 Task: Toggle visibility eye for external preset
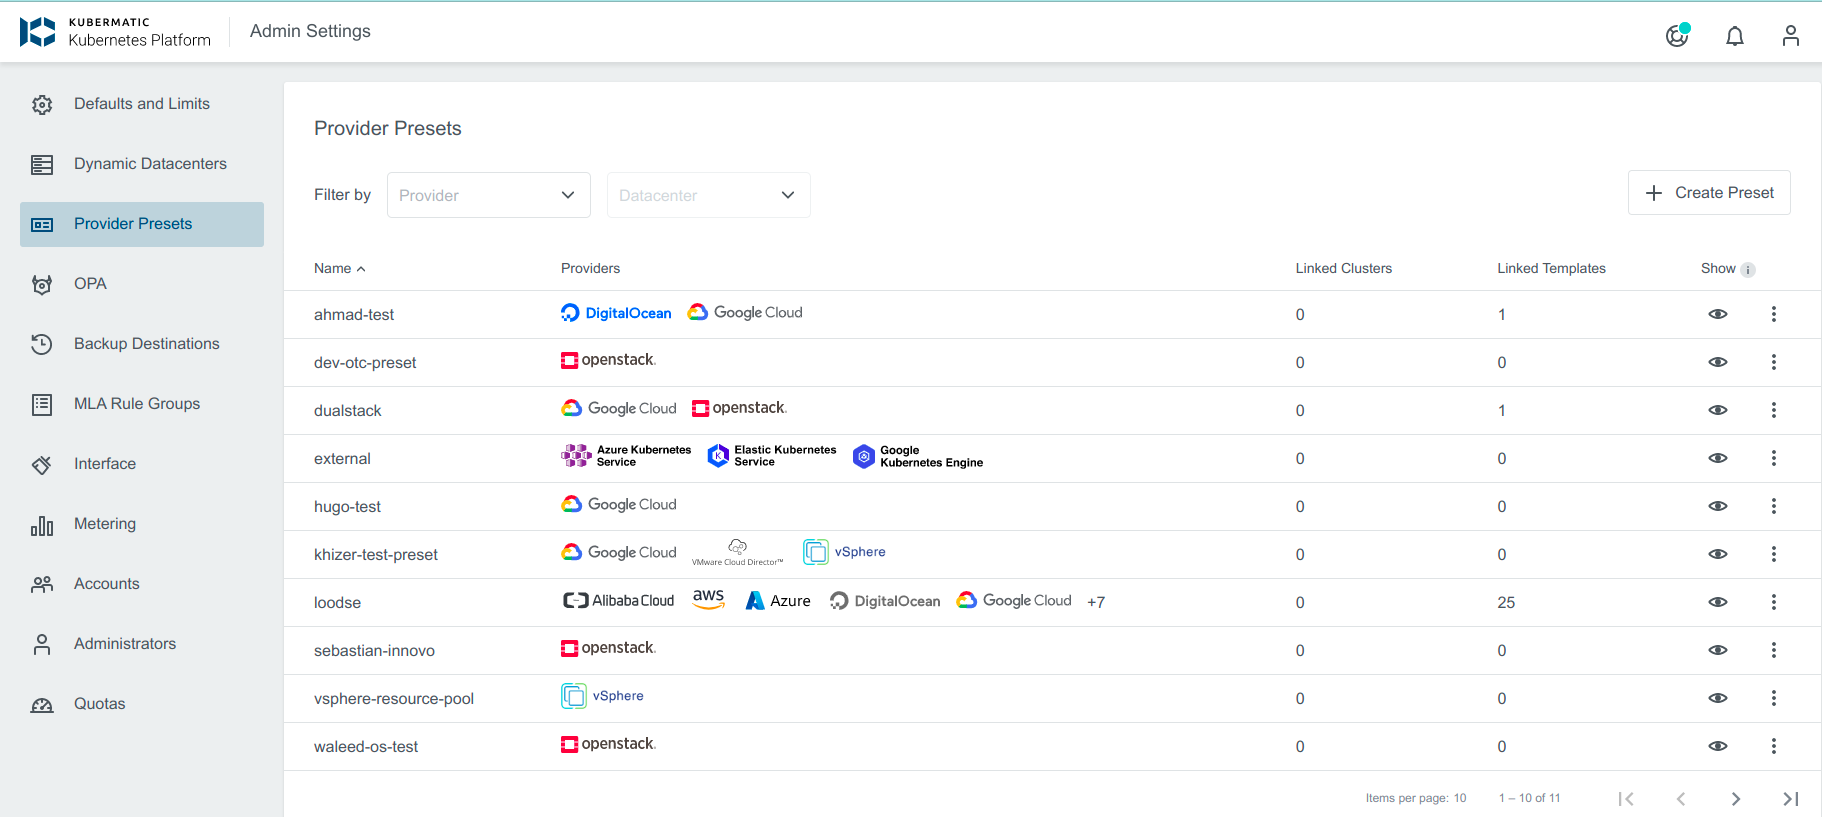(x=1718, y=458)
